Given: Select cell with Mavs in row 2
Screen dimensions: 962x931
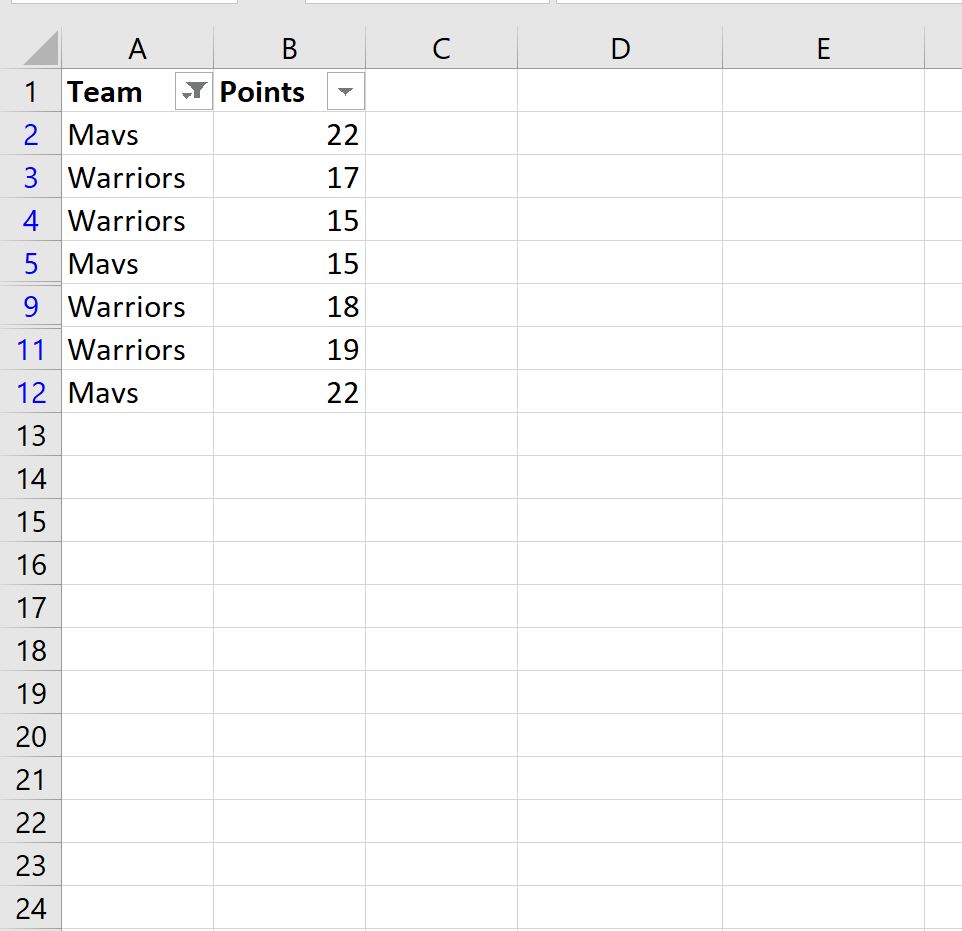Looking at the screenshot, I should click(137, 134).
